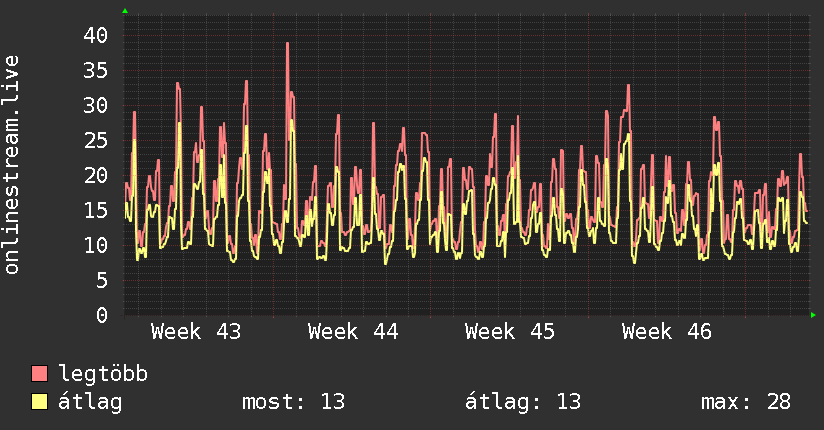This screenshot has height=430, width=824.
Task: Click the Week 43 axis label
Action: [x=195, y=332]
